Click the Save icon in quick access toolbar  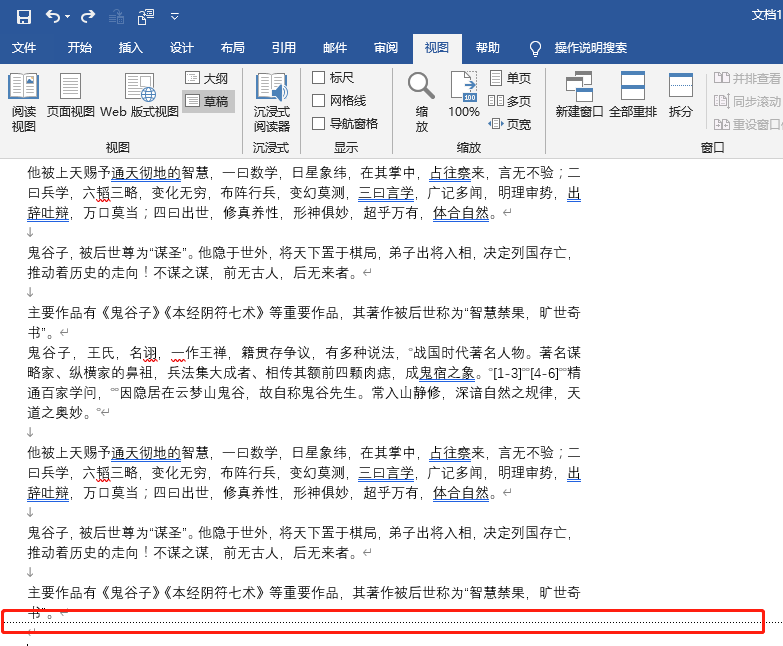tap(23, 16)
